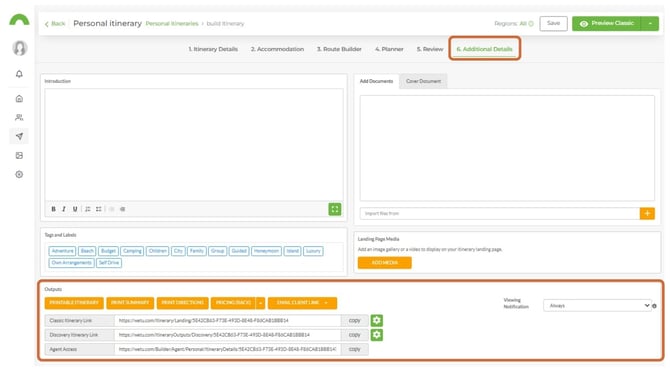Click the Agent Access URL field
This screenshot has width=670, height=372.
click(x=228, y=349)
